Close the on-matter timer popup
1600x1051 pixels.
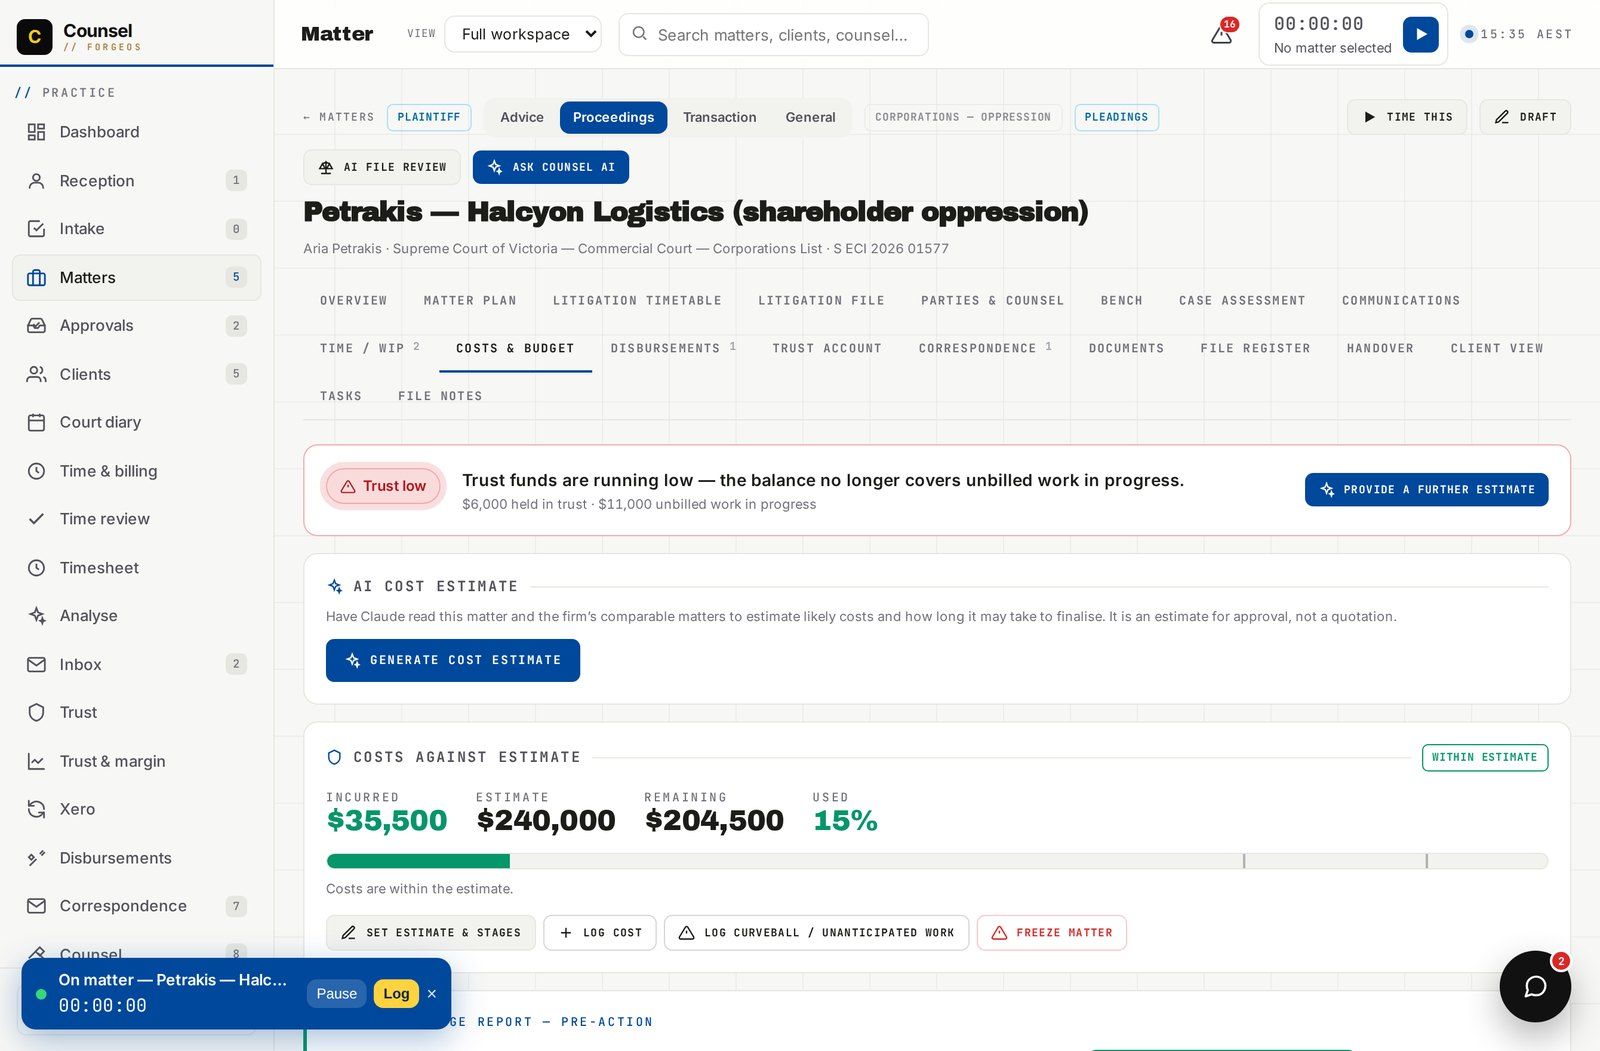[432, 994]
